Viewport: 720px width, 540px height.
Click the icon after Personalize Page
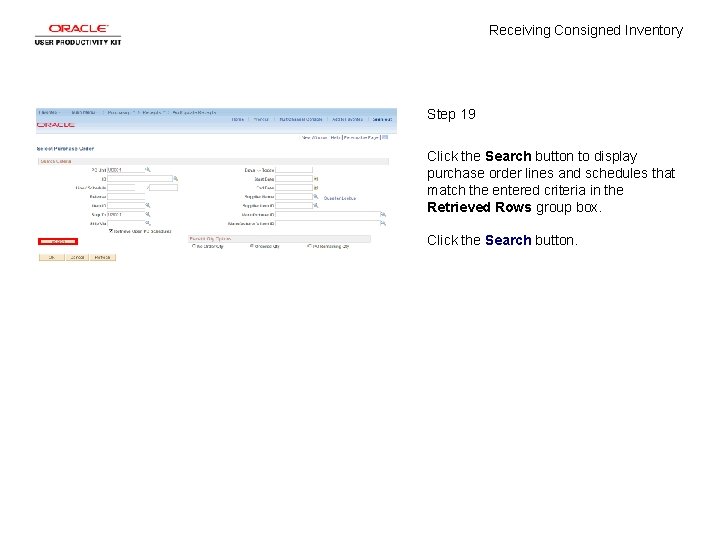point(385,137)
